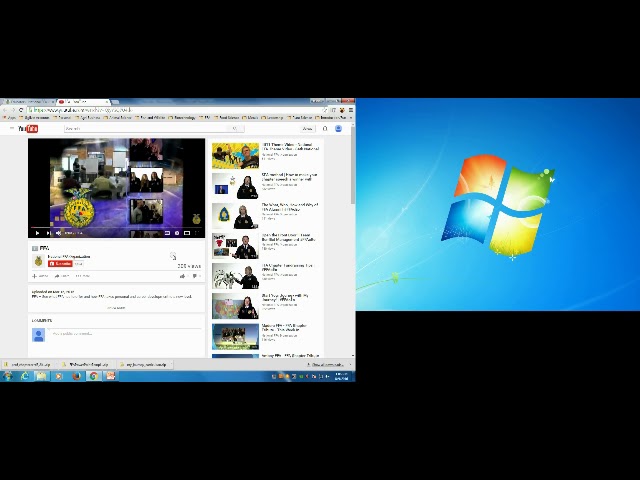This screenshot has height=480, width=640.
Task: Unmute the video player volume
Action: [x=58, y=233]
